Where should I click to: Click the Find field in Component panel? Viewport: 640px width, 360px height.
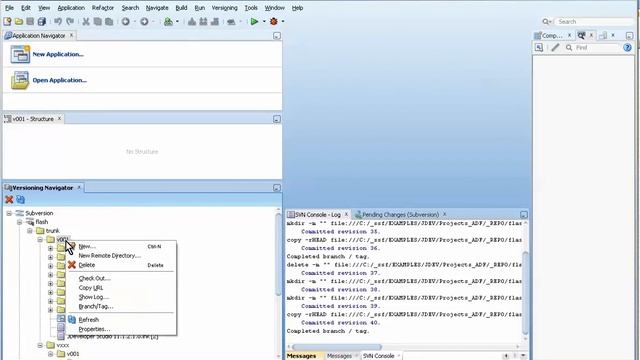coord(597,48)
